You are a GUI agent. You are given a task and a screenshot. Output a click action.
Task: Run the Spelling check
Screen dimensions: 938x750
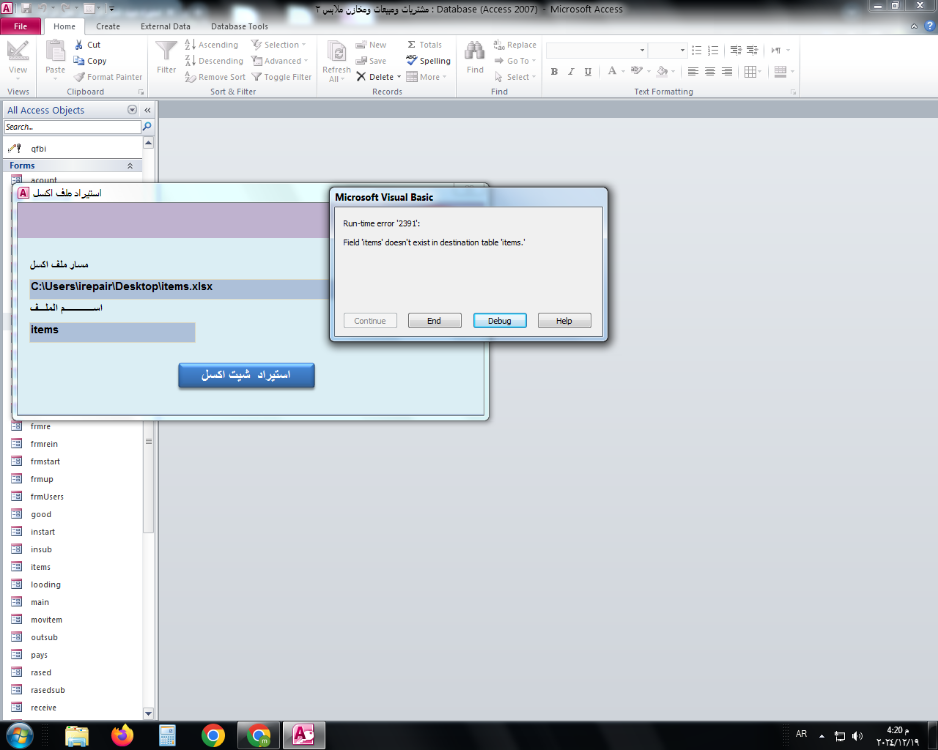pyautogui.click(x=428, y=60)
